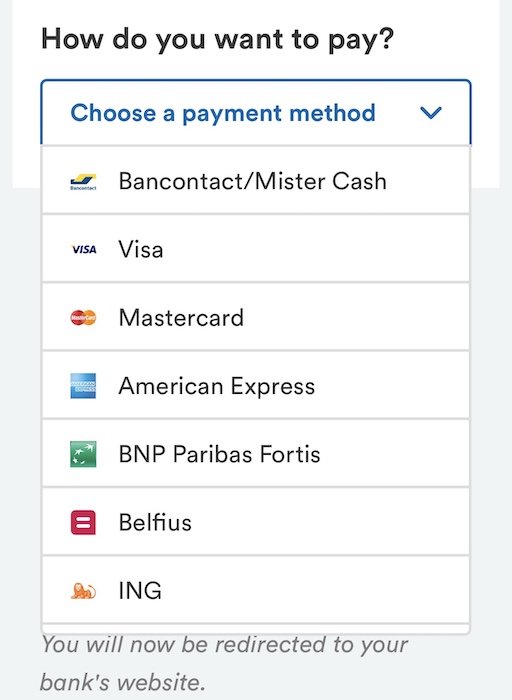Click the Mastercard circles logo icon
The image size is (512, 700).
(83, 317)
